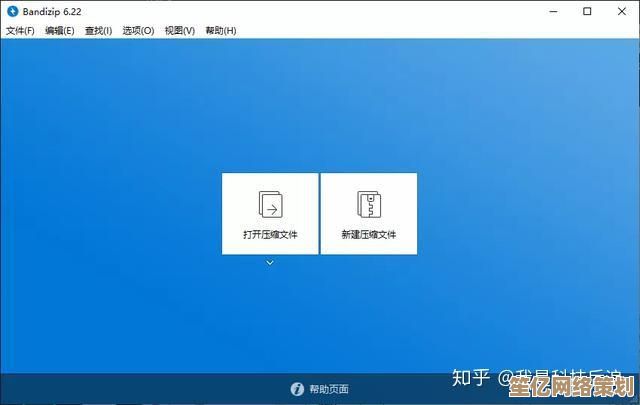The width and height of the screenshot is (640, 405).
Task: Open the 文件(F) menu
Action: [20, 31]
